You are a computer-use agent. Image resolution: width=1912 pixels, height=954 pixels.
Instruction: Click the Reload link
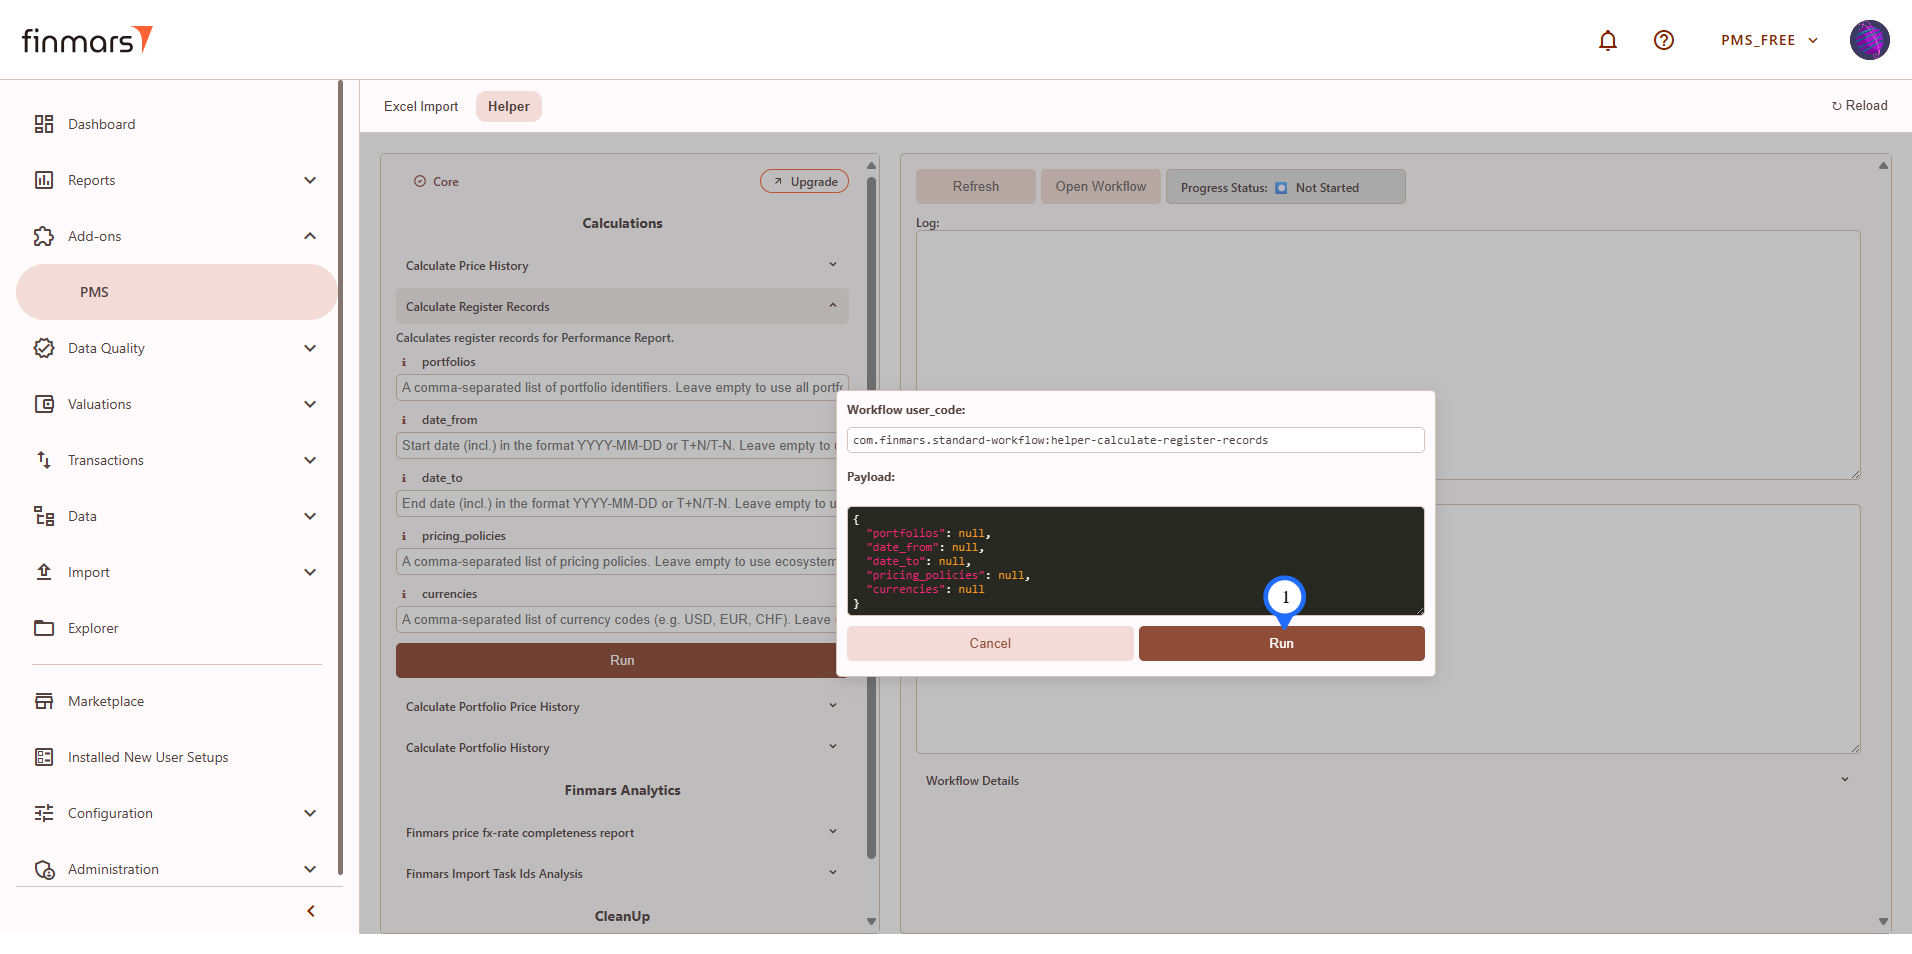tap(1859, 106)
